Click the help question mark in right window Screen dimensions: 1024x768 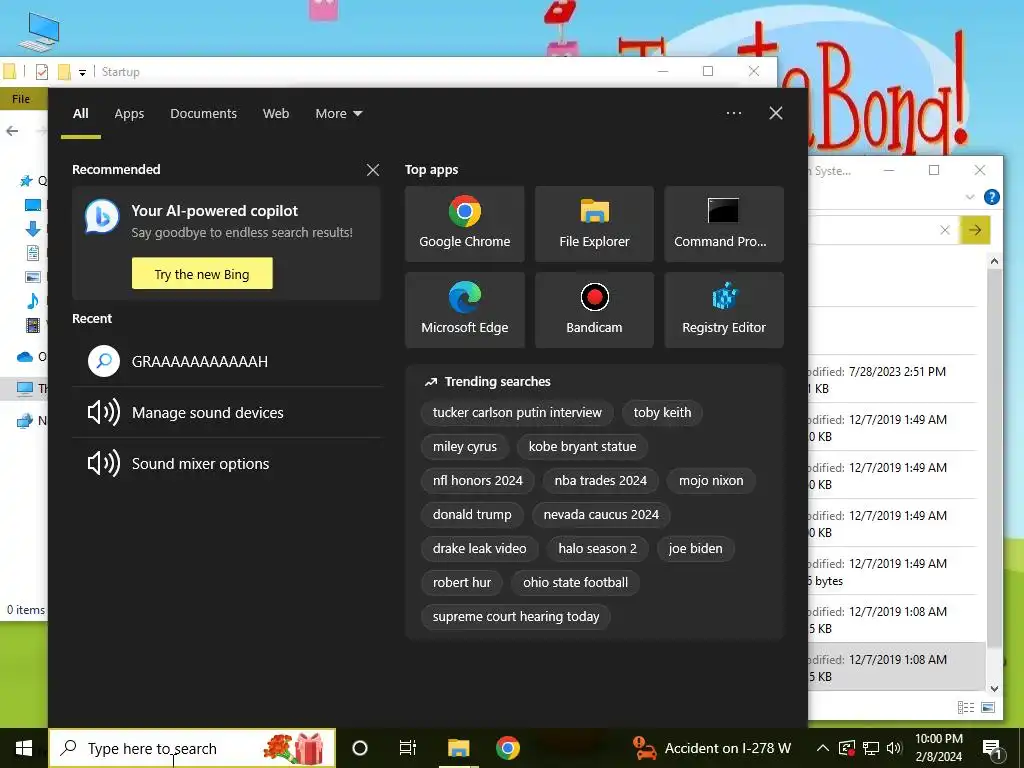click(x=991, y=197)
